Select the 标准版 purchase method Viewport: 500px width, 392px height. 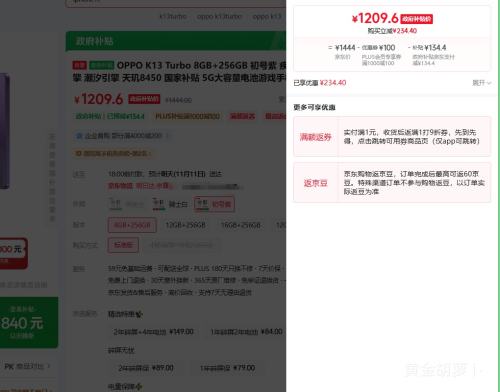(x=123, y=245)
